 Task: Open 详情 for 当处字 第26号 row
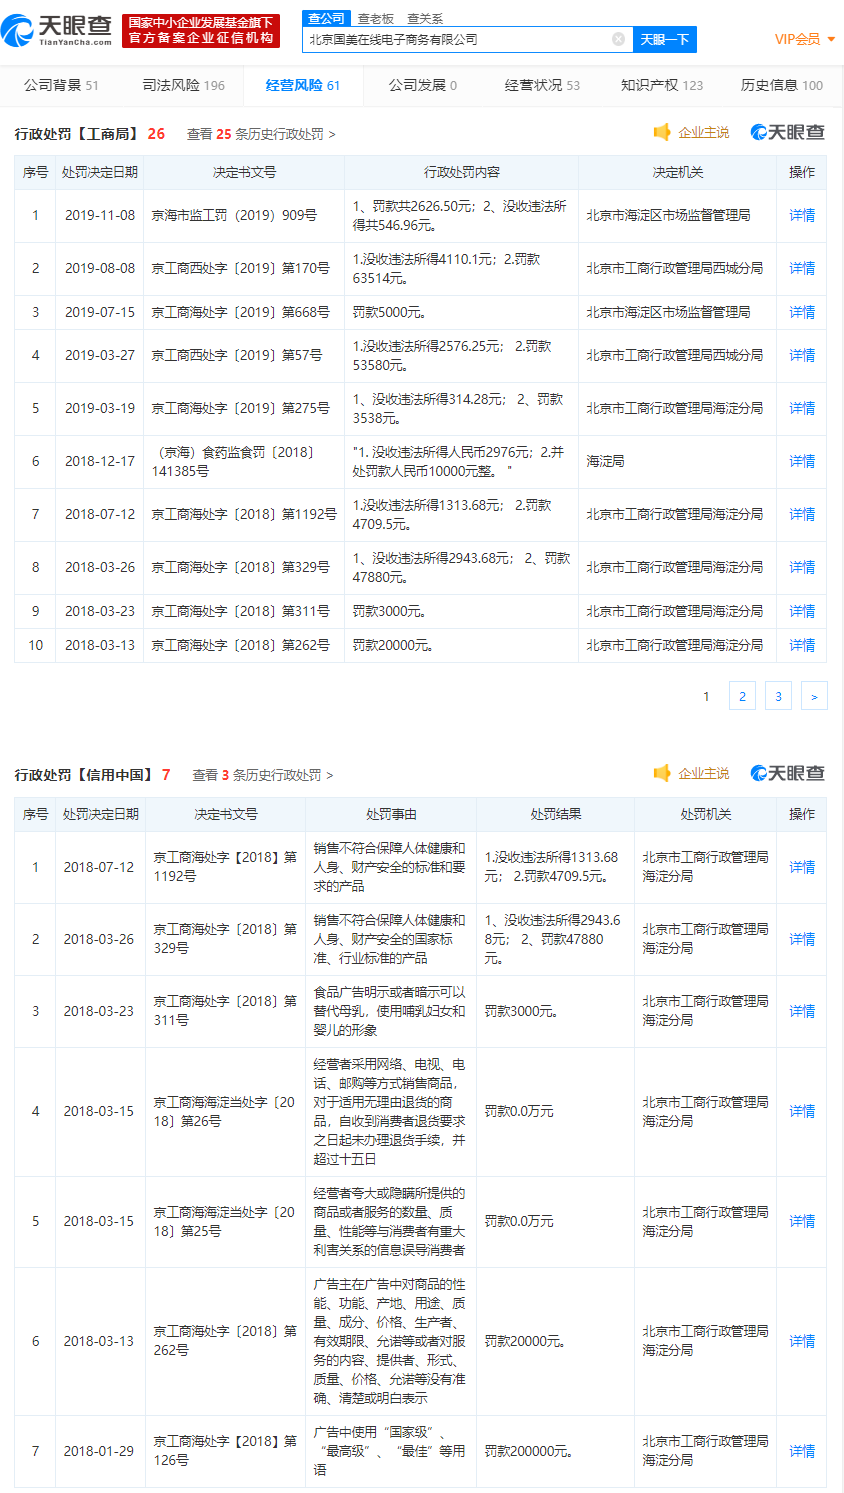pos(802,1111)
